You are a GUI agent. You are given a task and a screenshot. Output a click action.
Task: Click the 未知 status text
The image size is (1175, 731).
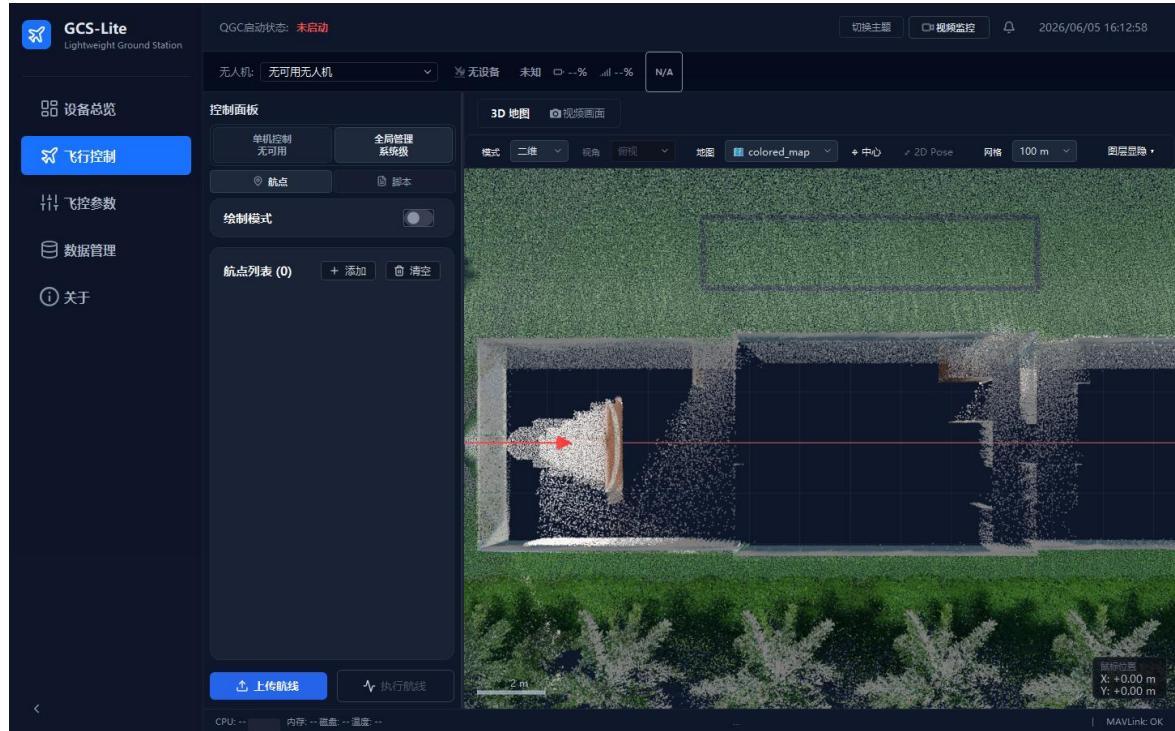coord(530,72)
